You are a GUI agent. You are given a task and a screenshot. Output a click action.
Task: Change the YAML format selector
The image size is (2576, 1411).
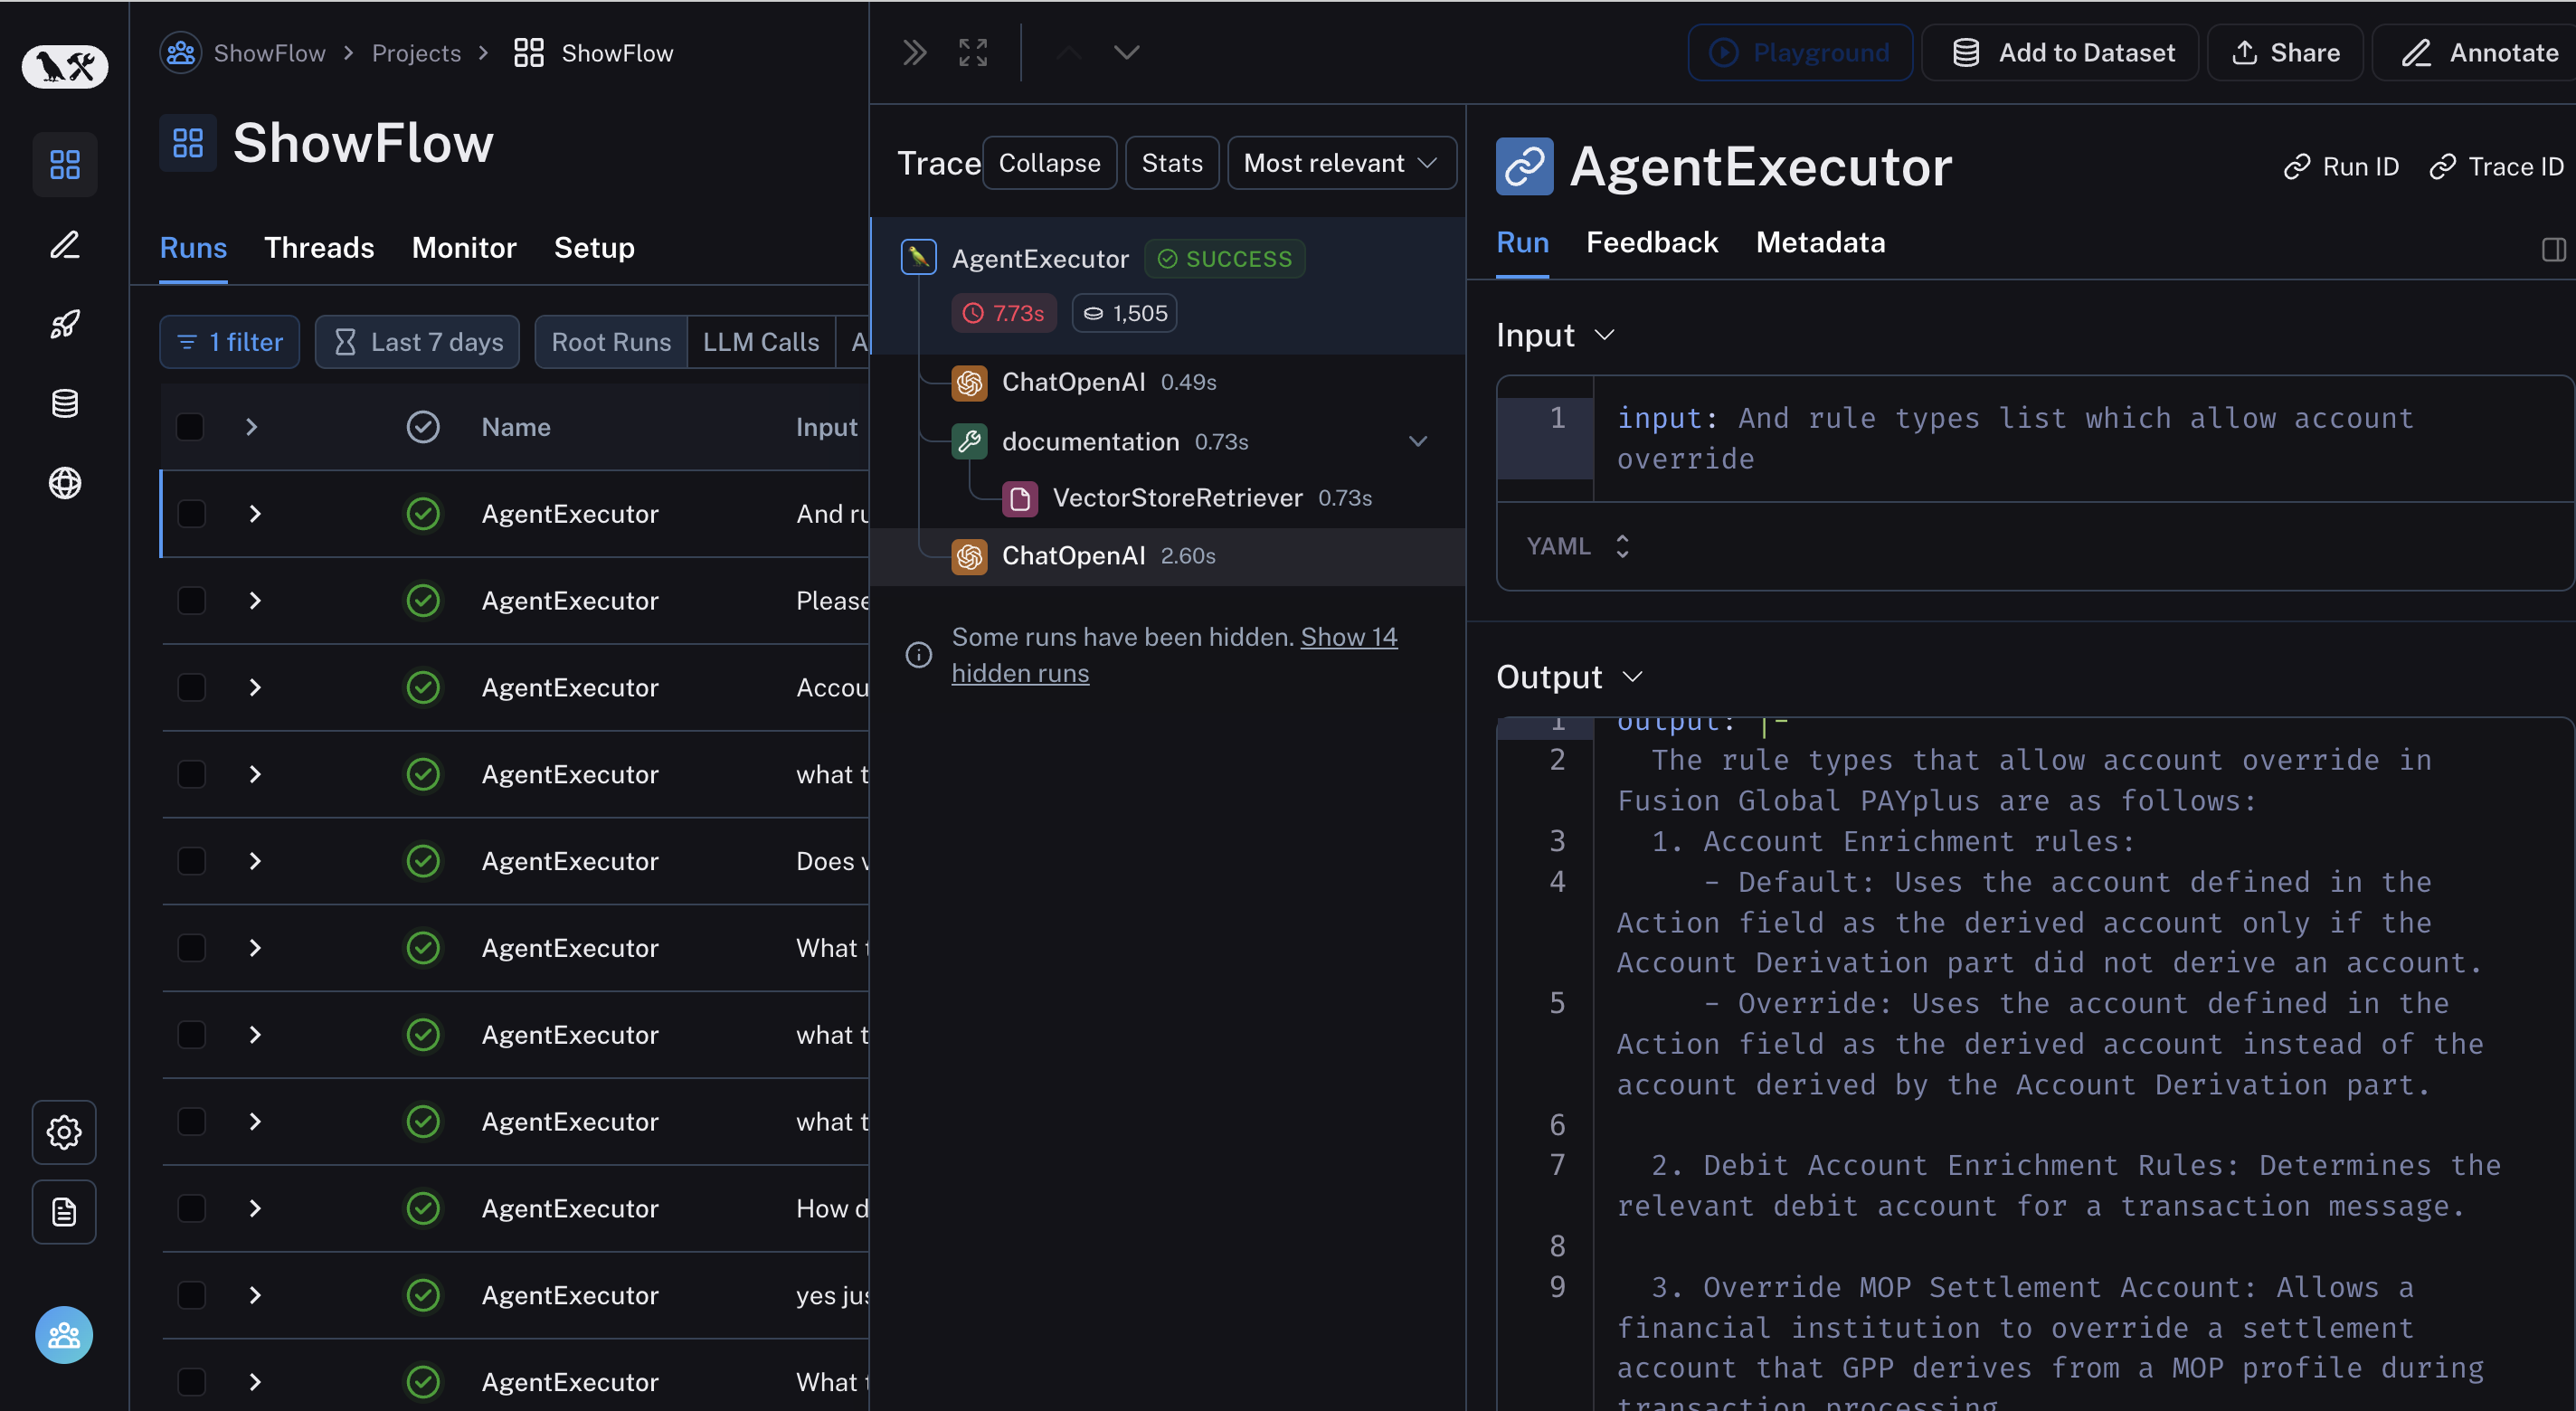pyautogui.click(x=1578, y=546)
